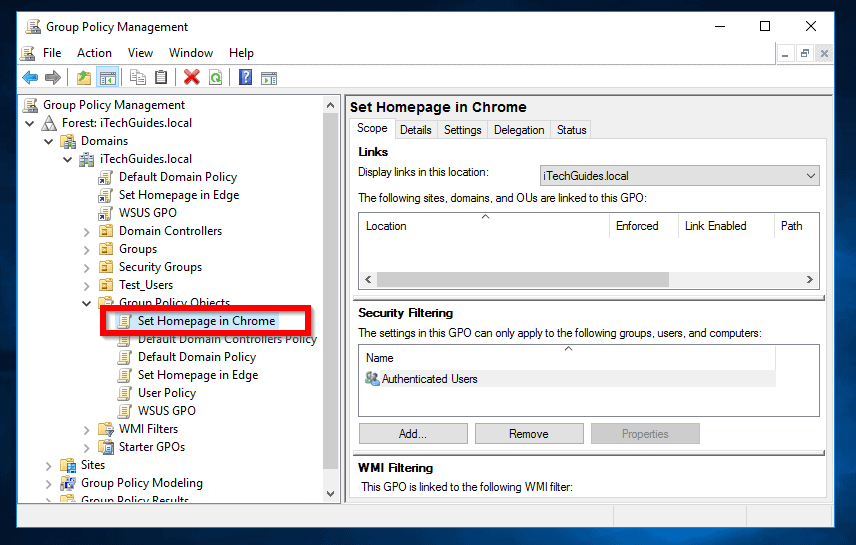
Task: Sort links by the Location column header
Action: (x=484, y=226)
